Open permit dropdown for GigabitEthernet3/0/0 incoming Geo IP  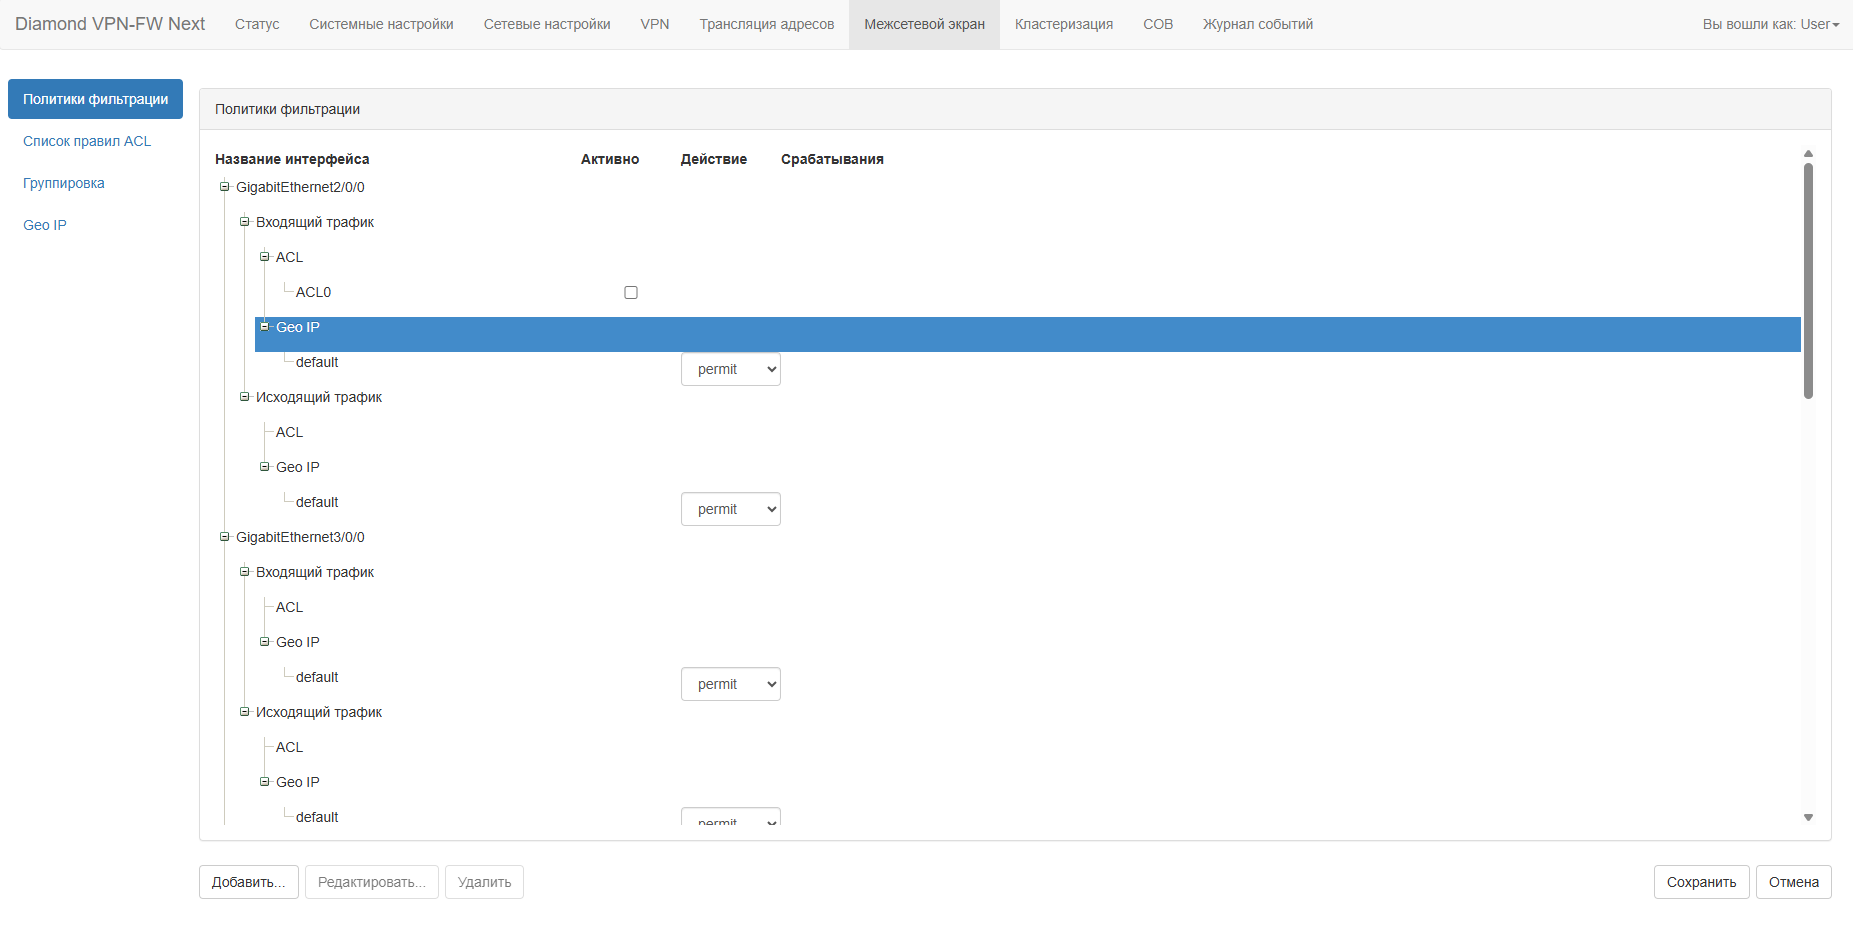[x=730, y=684]
